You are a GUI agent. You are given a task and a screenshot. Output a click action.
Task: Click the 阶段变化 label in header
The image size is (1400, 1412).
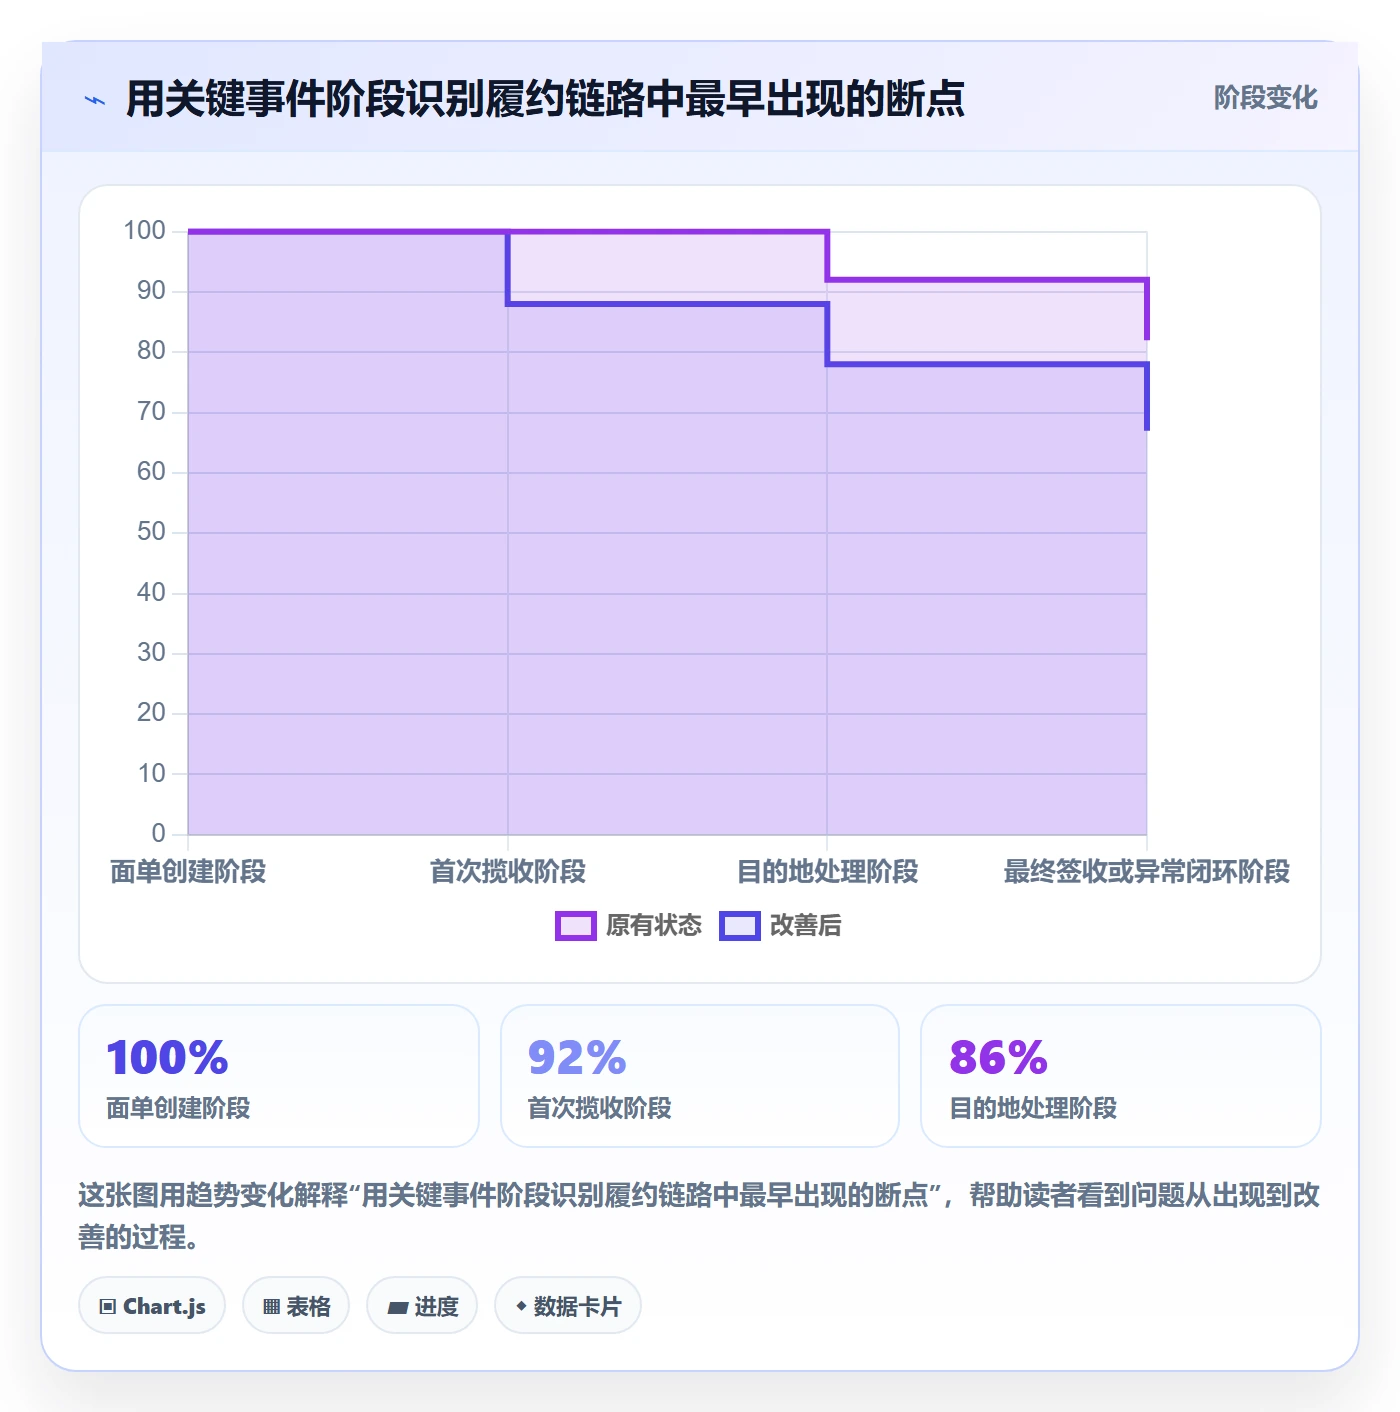(x=1265, y=98)
